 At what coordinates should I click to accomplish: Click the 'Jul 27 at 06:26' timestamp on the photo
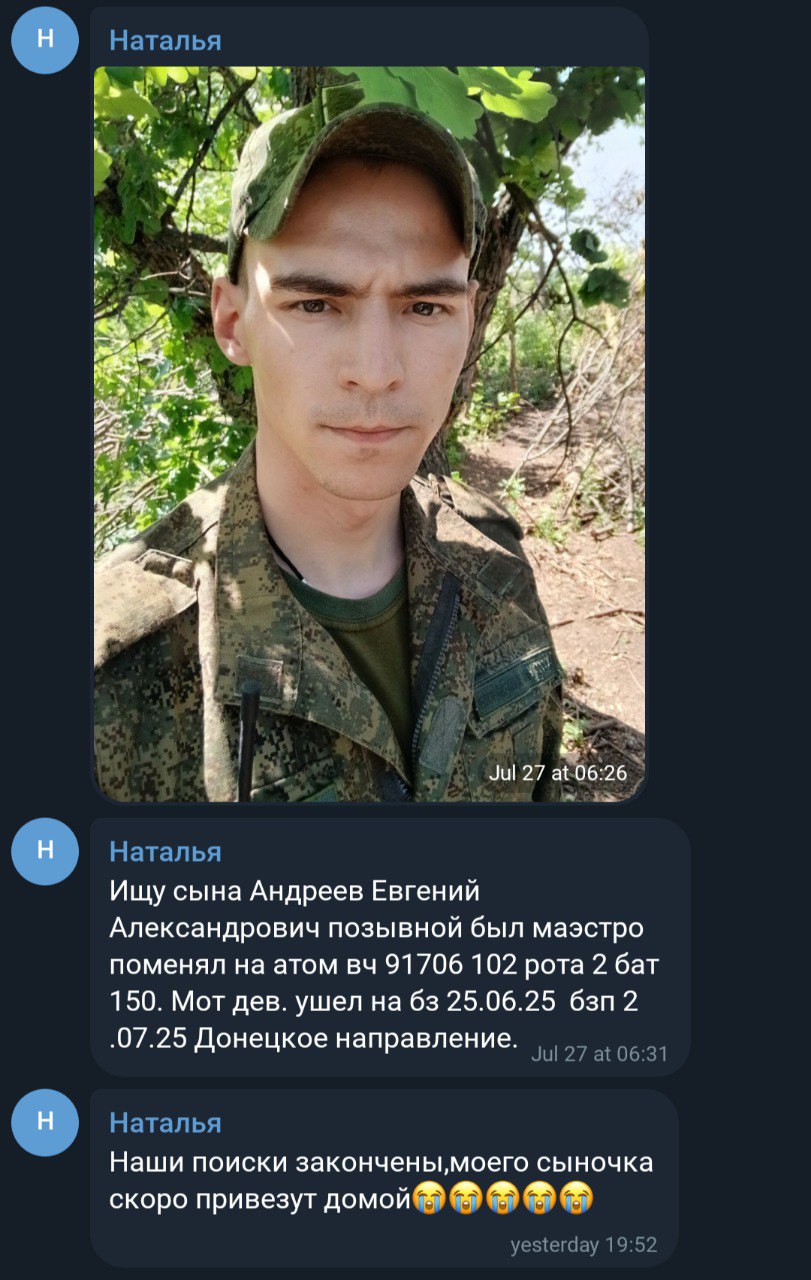tap(558, 773)
